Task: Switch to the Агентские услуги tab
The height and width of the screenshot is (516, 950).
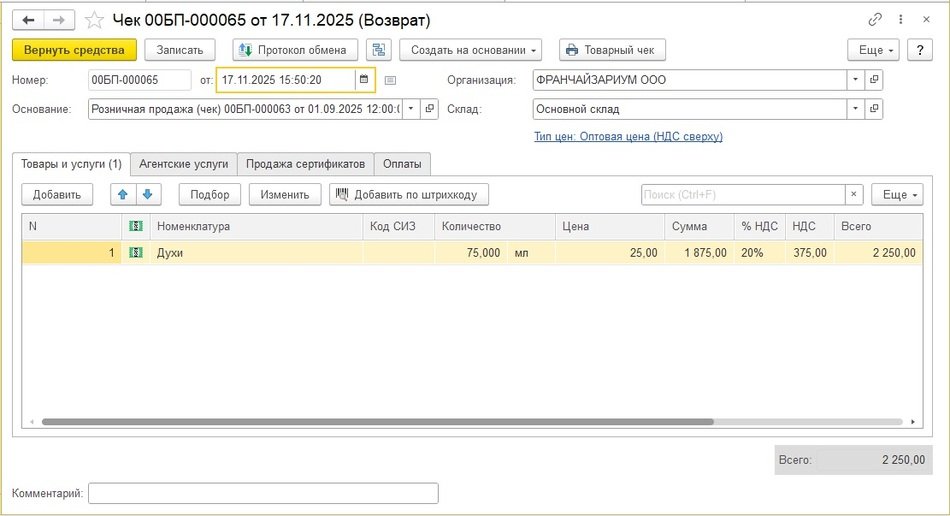Action: (x=184, y=164)
